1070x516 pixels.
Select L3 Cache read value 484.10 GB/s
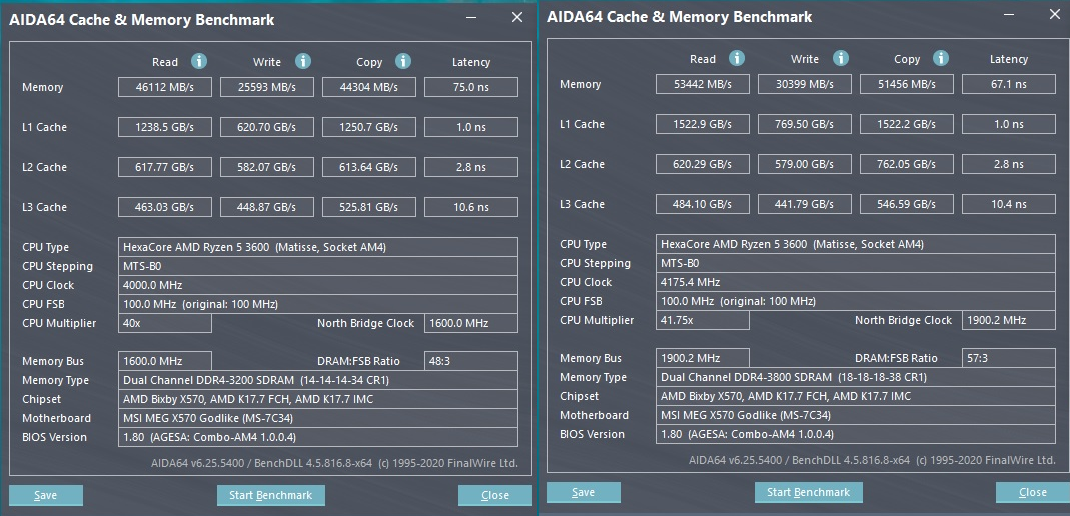tap(703, 204)
